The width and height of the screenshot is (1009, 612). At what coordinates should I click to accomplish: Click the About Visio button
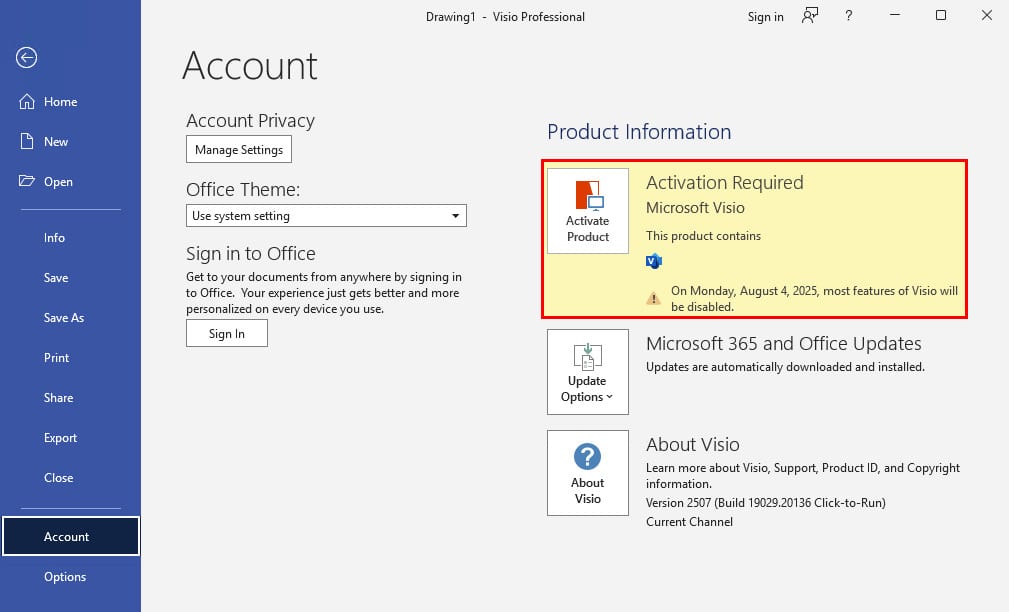tap(588, 473)
